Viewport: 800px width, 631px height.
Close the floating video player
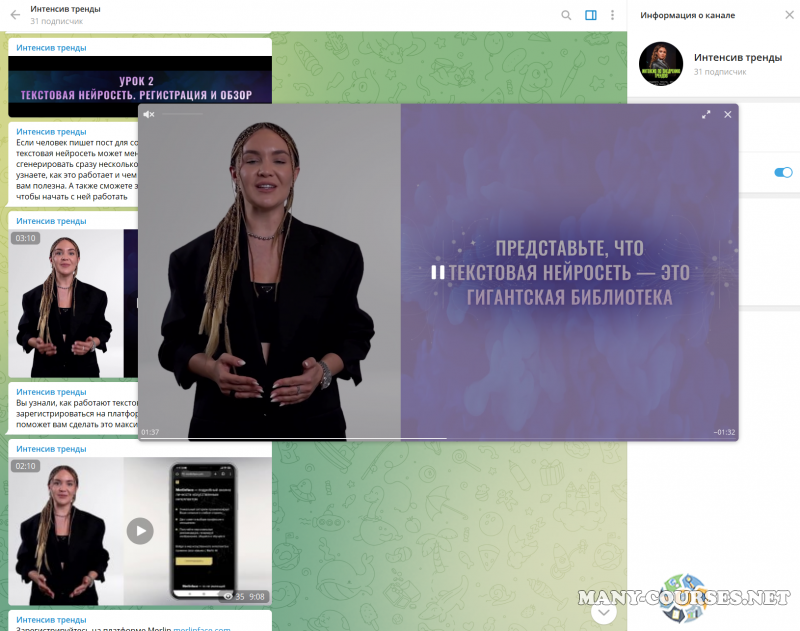728,115
